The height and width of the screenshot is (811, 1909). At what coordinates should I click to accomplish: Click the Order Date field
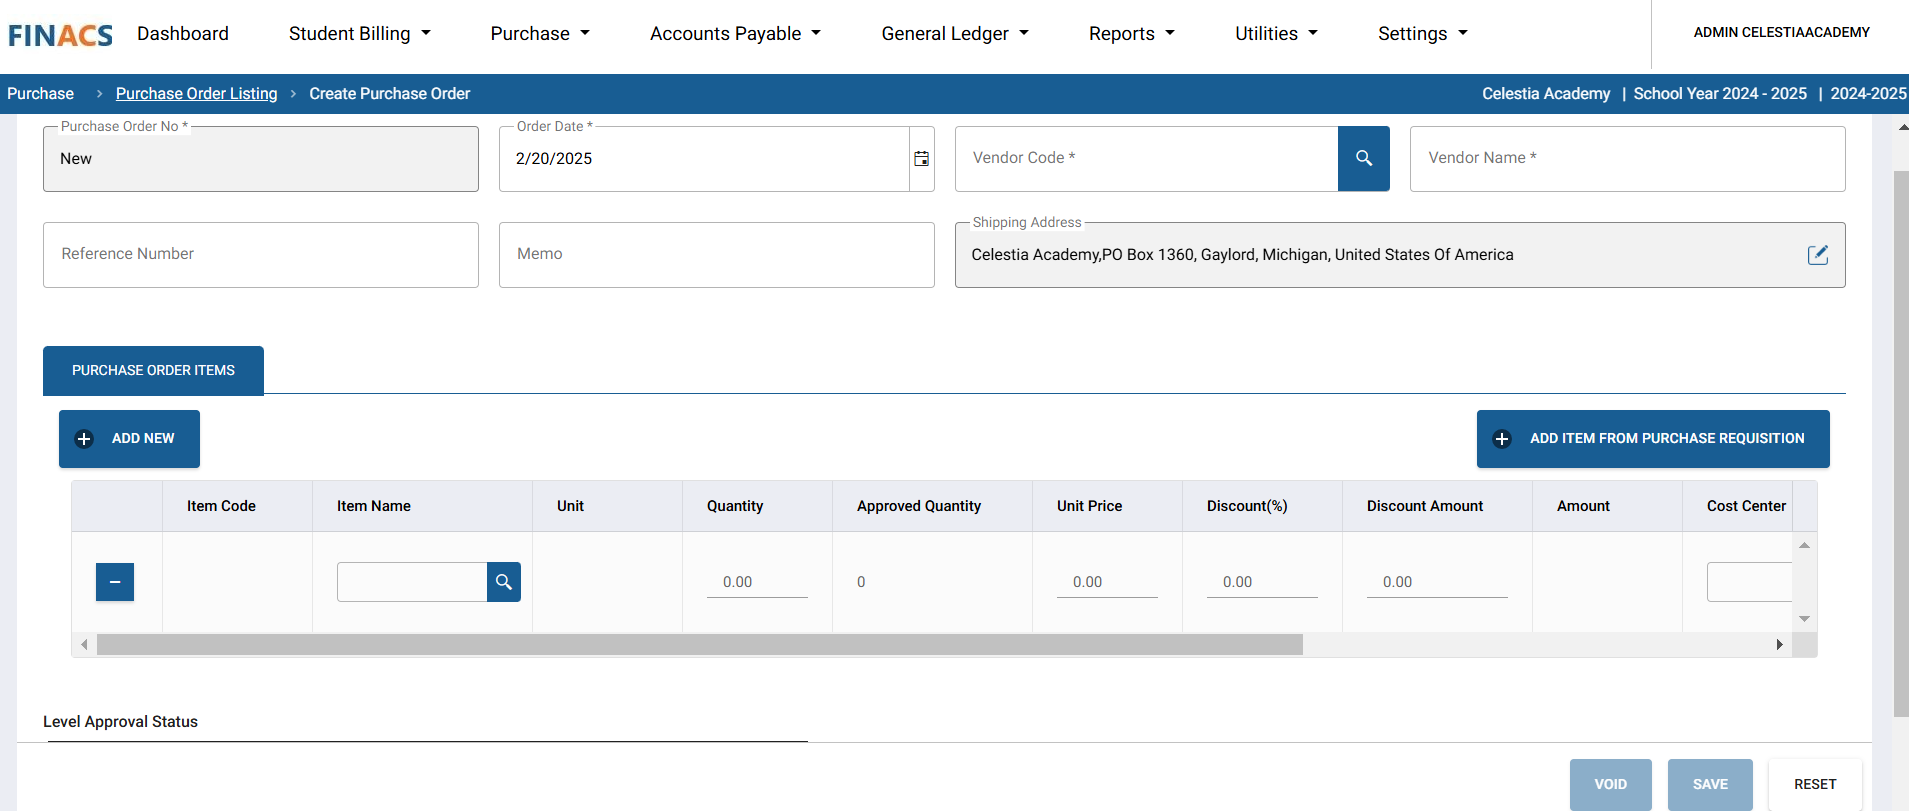(x=704, y=159)
